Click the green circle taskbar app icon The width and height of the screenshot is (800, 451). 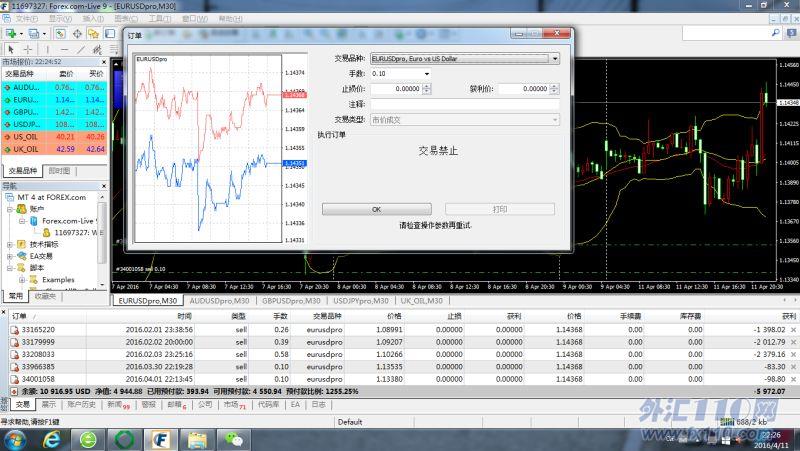click(x=124, y=439)
